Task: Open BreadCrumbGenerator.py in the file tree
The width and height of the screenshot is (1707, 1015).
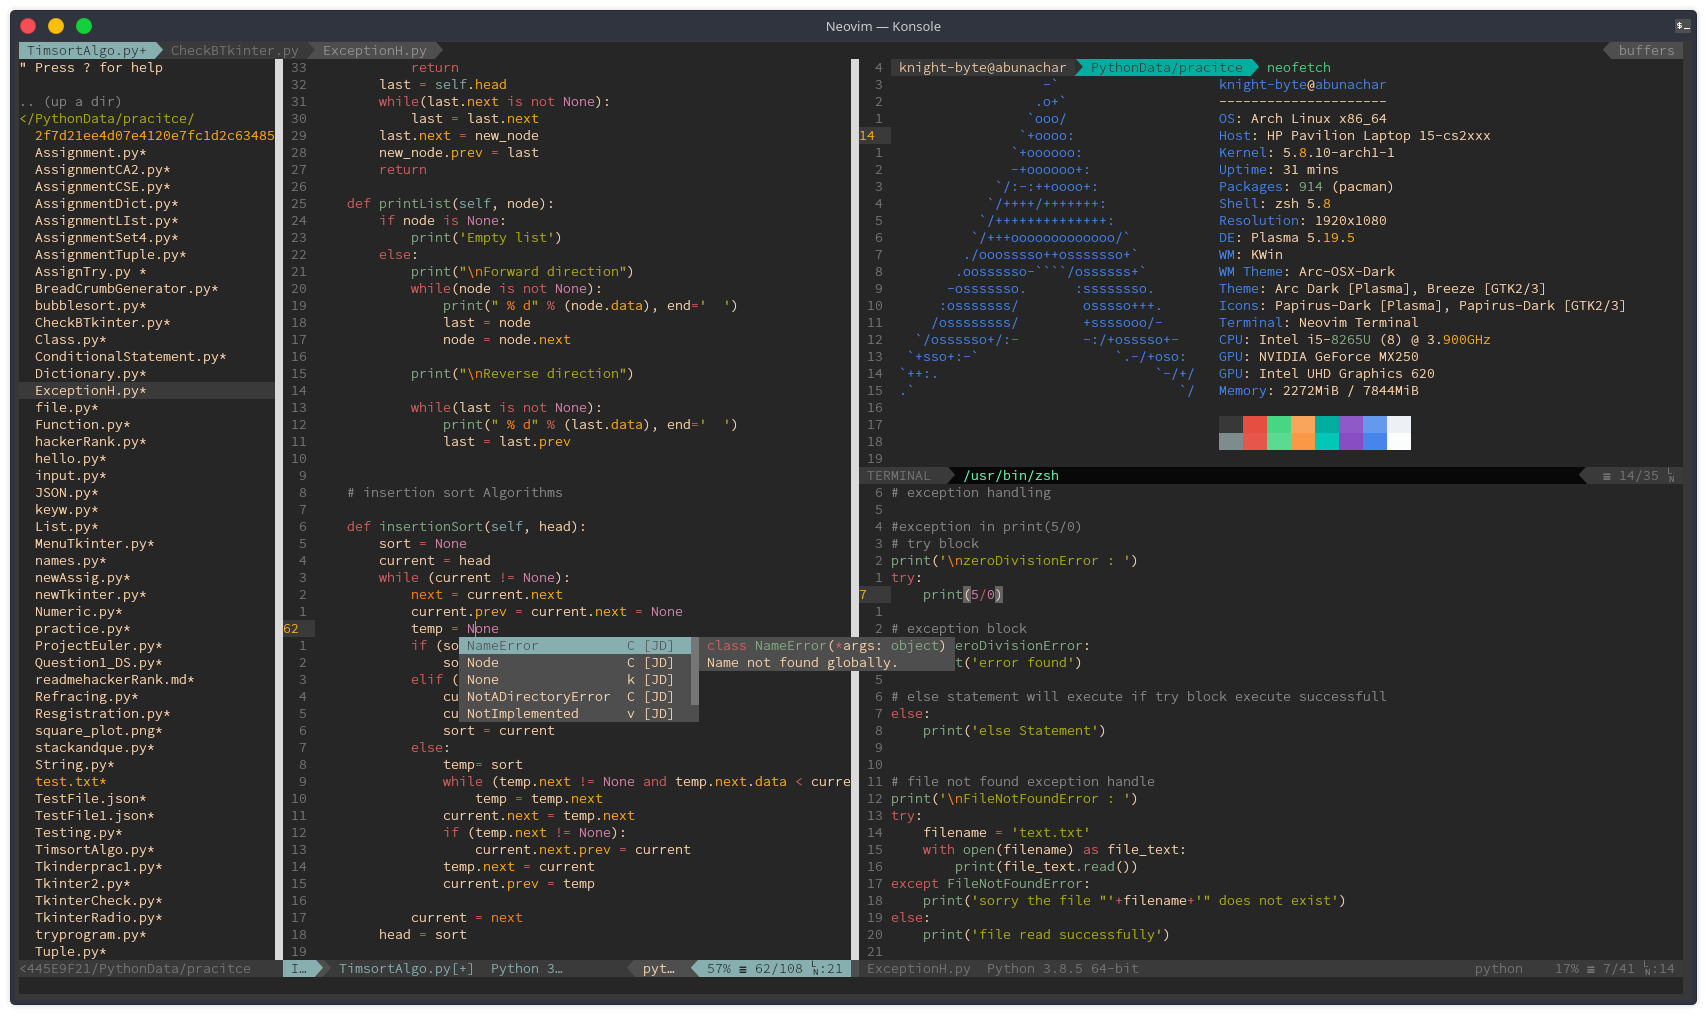Action: (x=126, y=288)
